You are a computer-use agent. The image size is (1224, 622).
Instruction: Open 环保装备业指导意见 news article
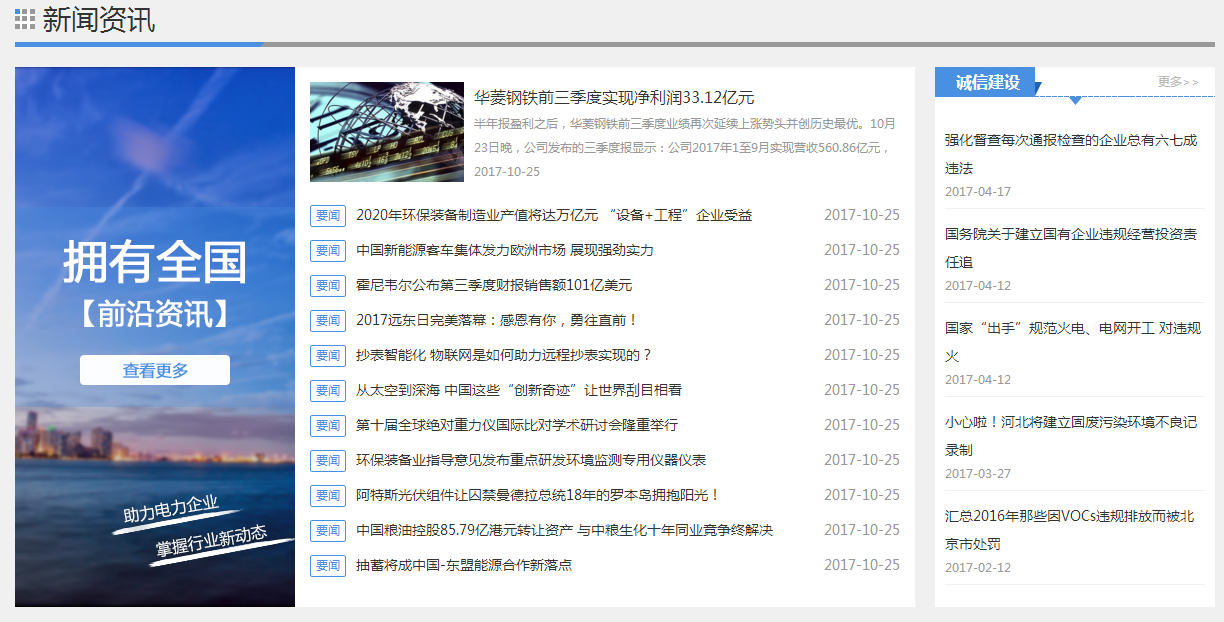point(530,460)
